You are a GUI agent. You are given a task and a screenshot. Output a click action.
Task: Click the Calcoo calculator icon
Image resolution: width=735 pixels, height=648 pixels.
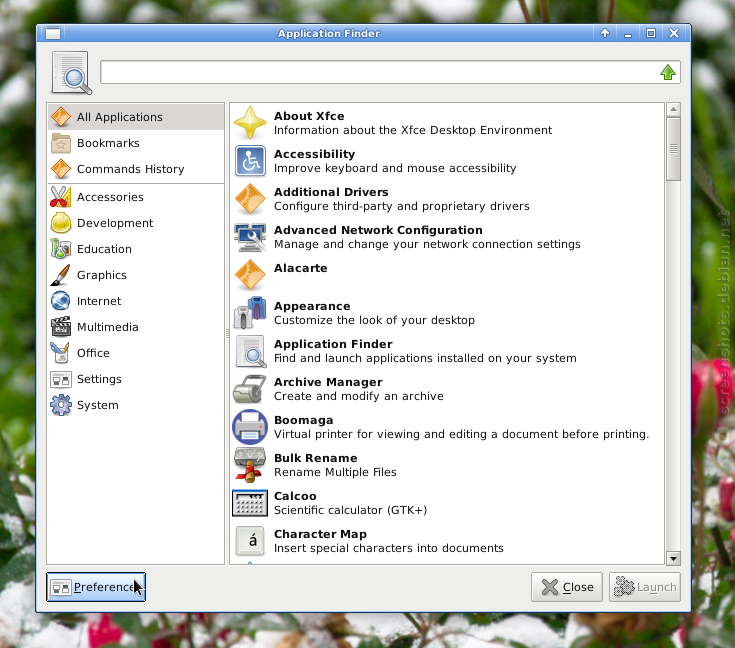pos(250,503)
